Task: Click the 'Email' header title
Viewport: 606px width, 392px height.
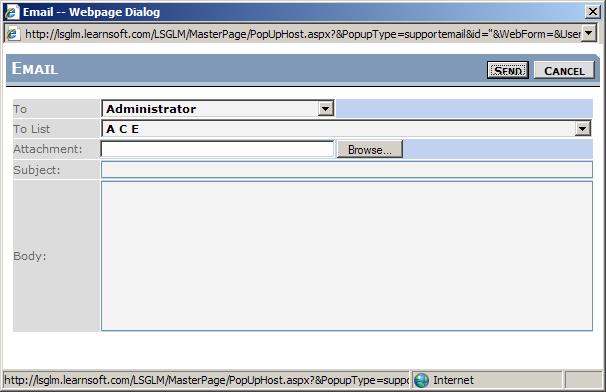Action: click(35, 69)
